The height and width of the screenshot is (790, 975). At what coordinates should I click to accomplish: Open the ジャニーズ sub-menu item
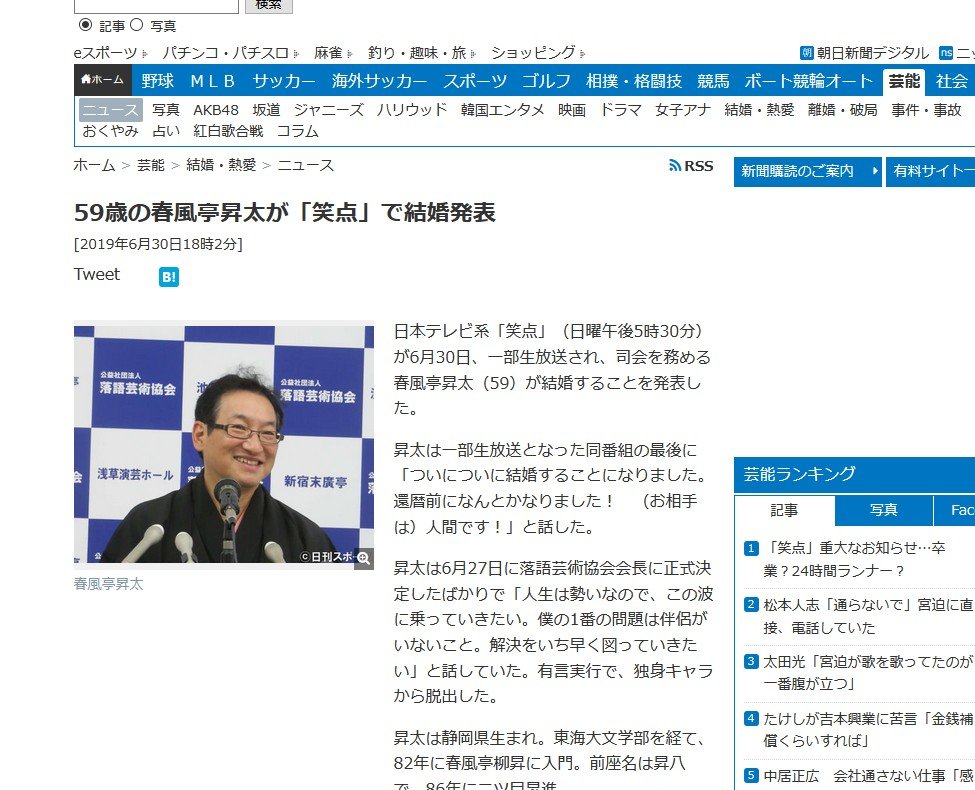click(x=328, y=110)
